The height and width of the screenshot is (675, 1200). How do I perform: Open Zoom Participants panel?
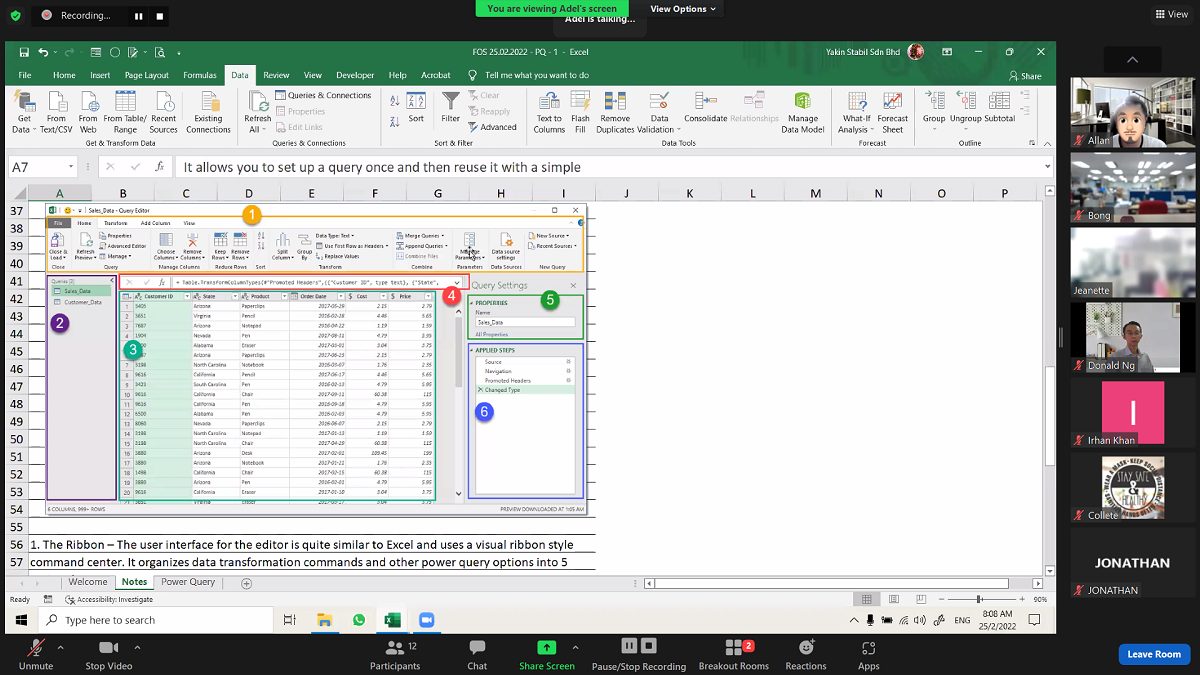pyautogui.click(x=395, y=654)
